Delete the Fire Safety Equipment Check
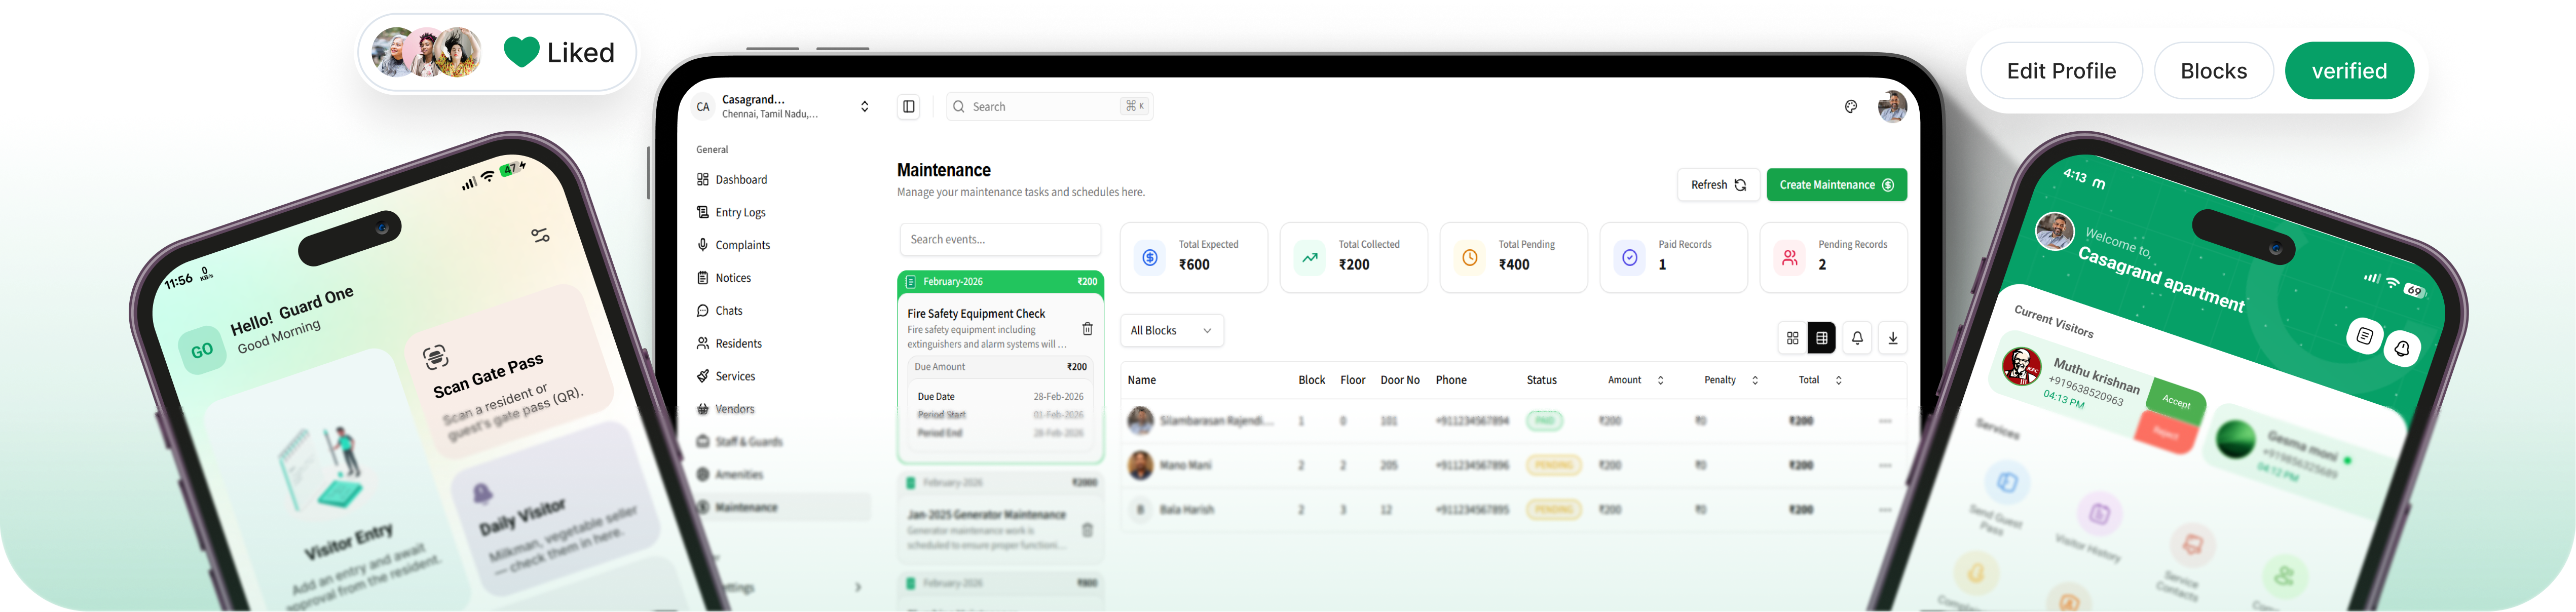The width and height of the screenshot is (2576, 612). pyautogui.click(x=1087, y=329)
